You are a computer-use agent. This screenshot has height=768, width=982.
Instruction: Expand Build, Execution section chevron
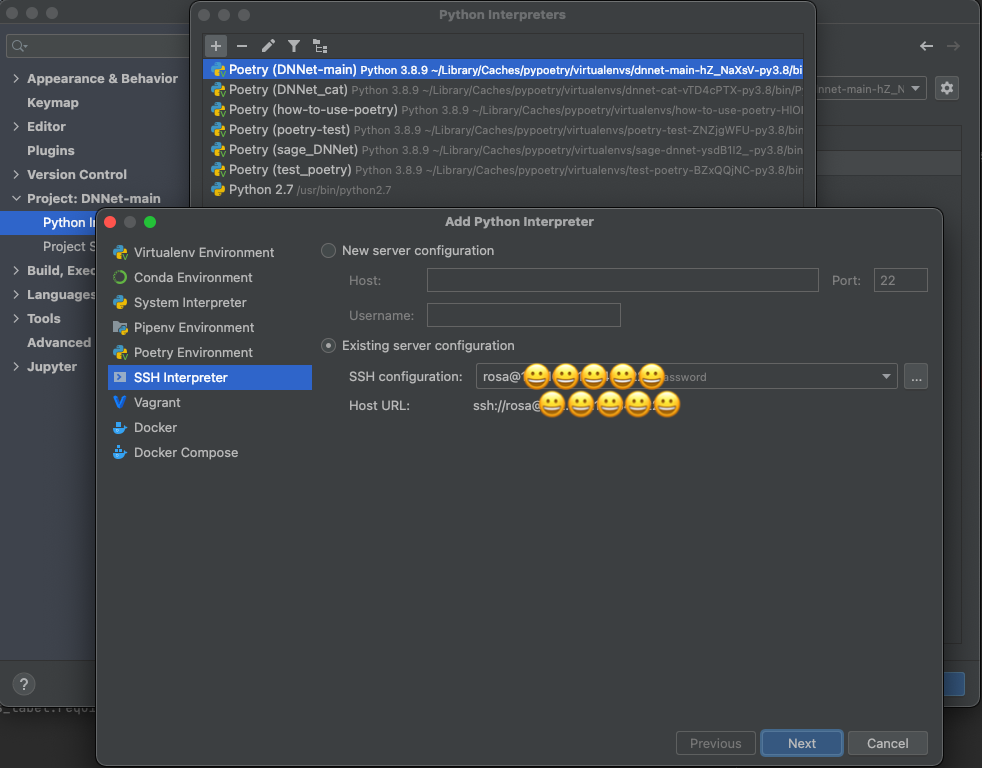16,271
